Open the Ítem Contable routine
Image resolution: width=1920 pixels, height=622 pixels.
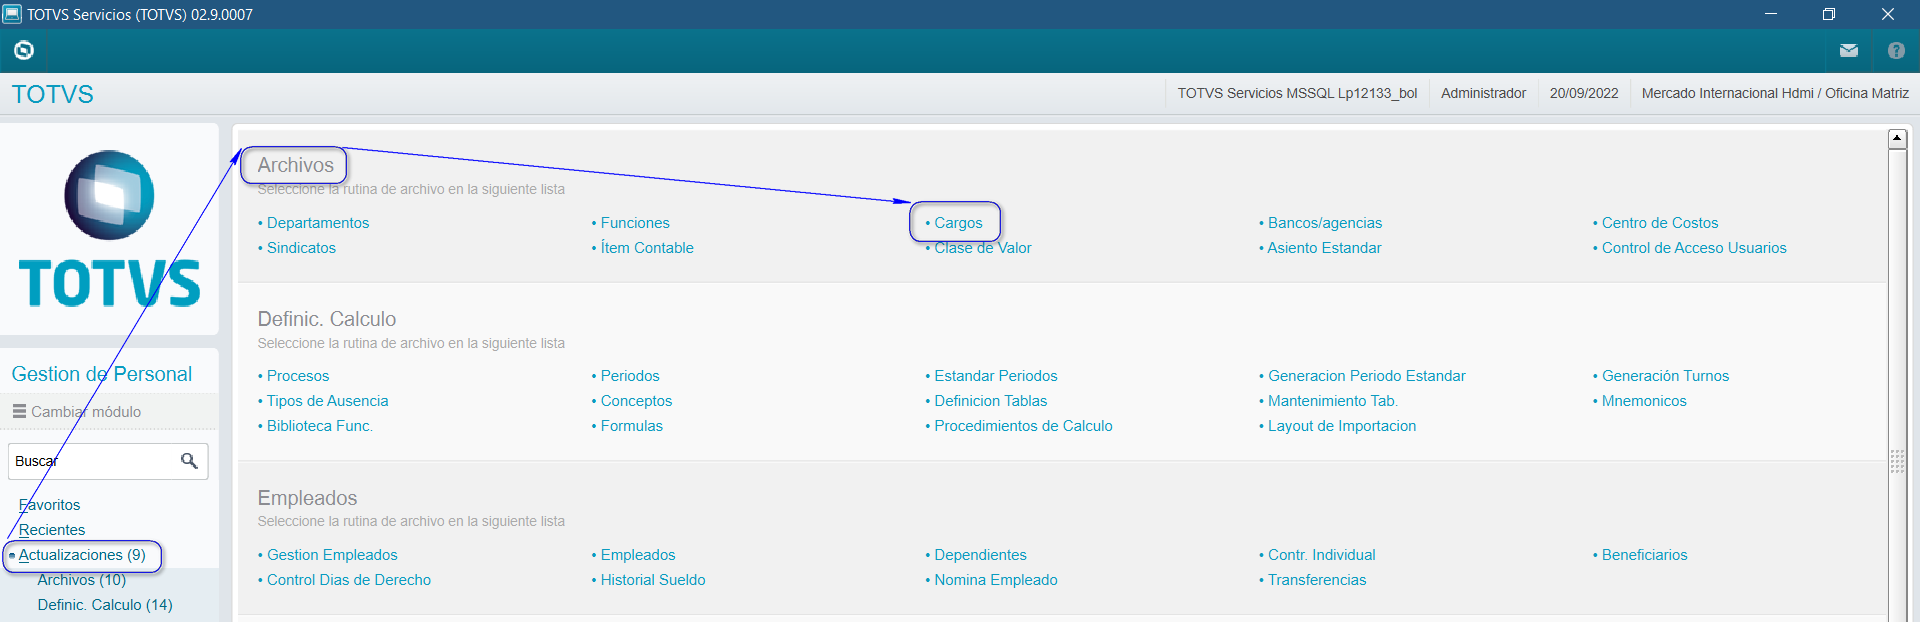tap(647, 248)
